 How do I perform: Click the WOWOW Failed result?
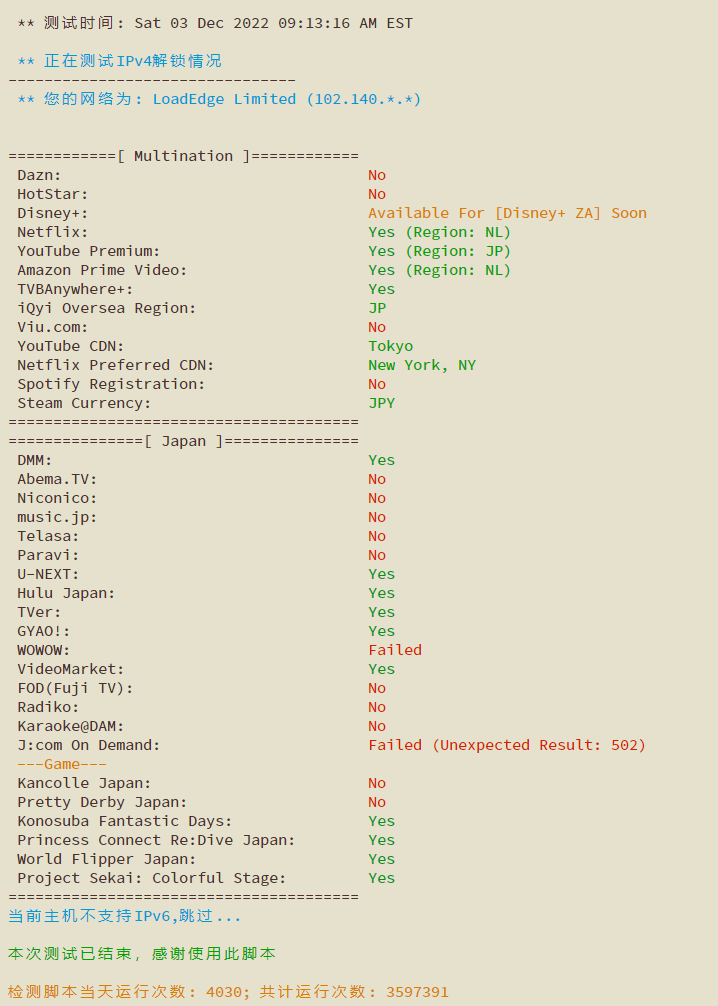pyautogui.click(x=395, y=650)
